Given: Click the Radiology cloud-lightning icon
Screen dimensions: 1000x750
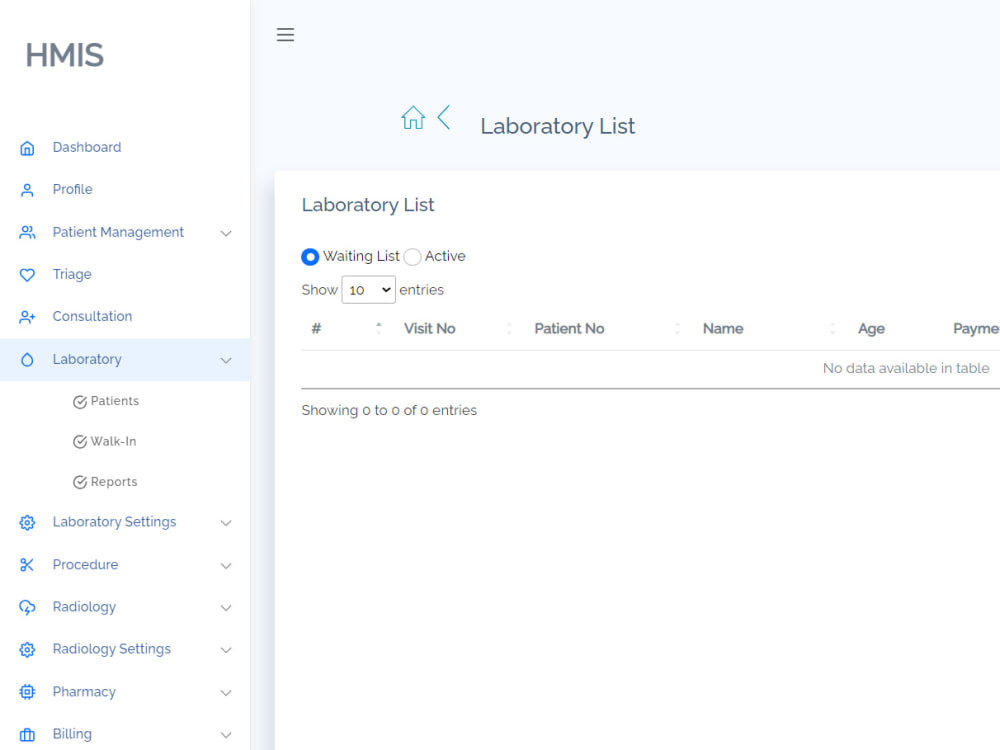Looking at the screenshot, I should tap(27, 607).
